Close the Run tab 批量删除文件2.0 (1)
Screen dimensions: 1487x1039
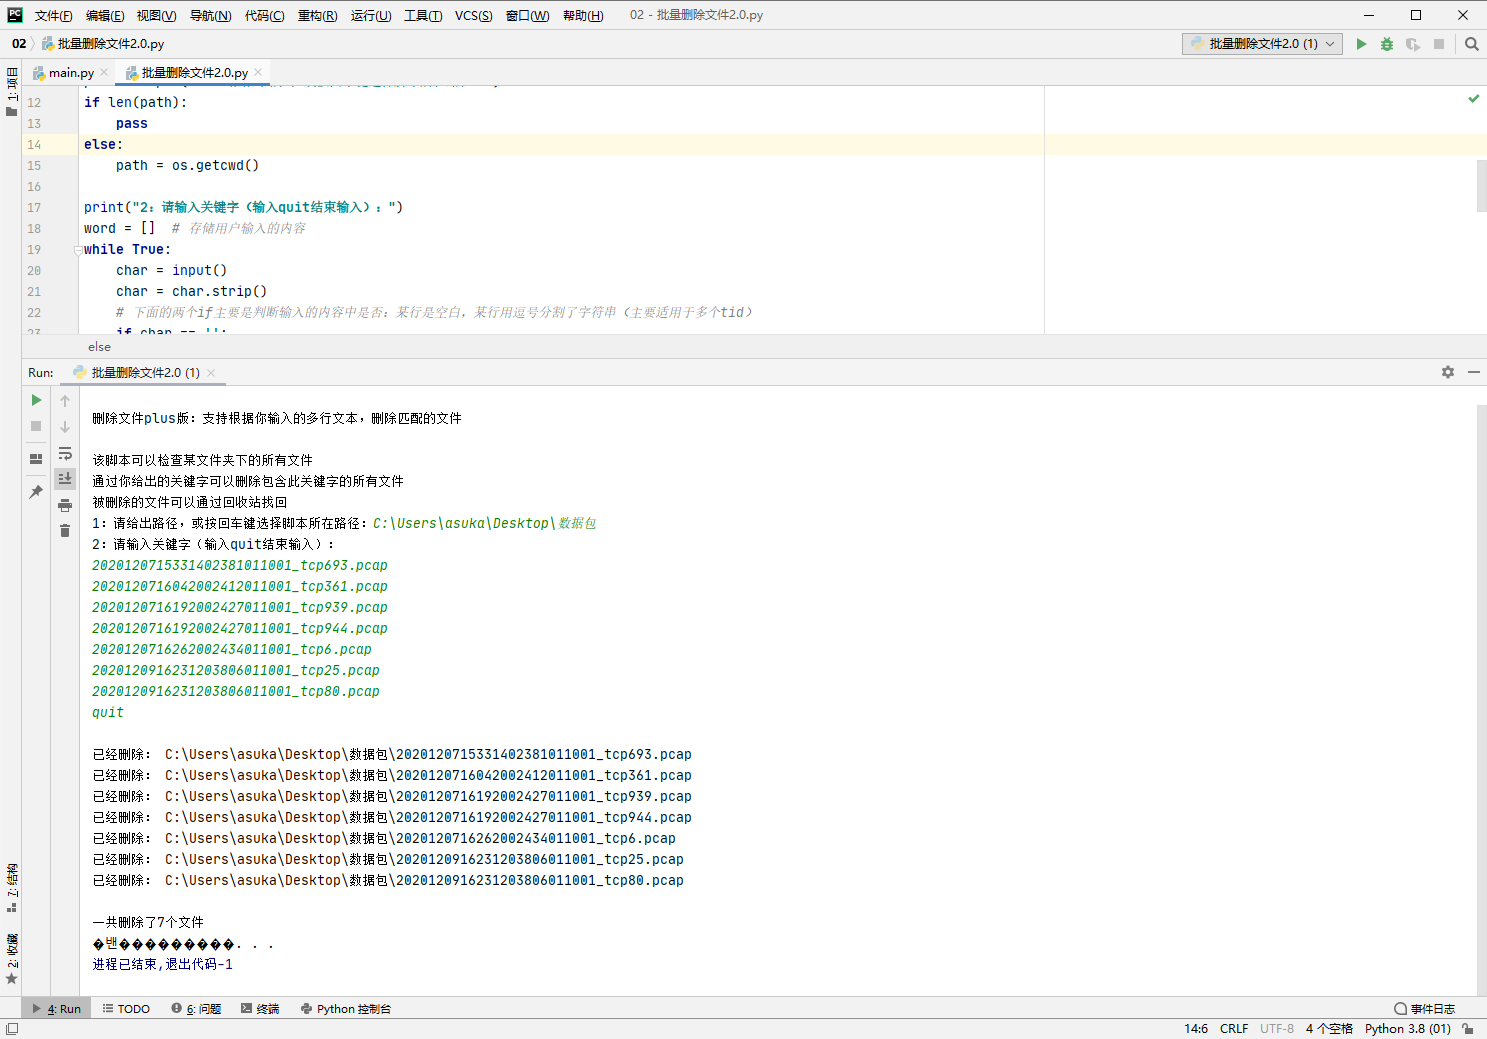[x=211, y=372]
